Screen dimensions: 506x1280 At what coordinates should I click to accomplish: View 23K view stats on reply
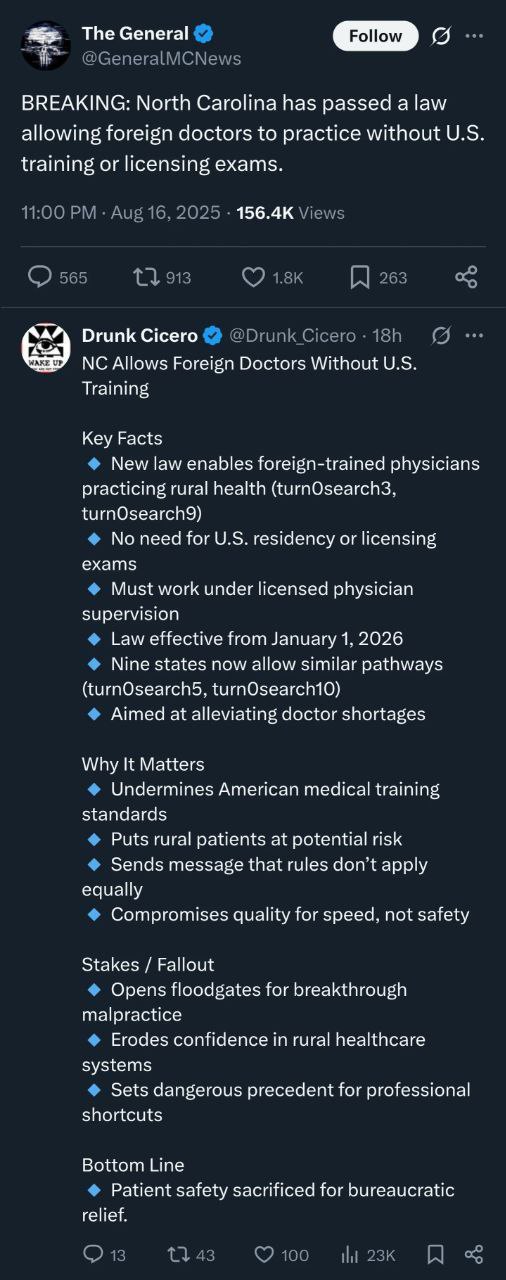pyautogui.click(x=368, y=1254)
